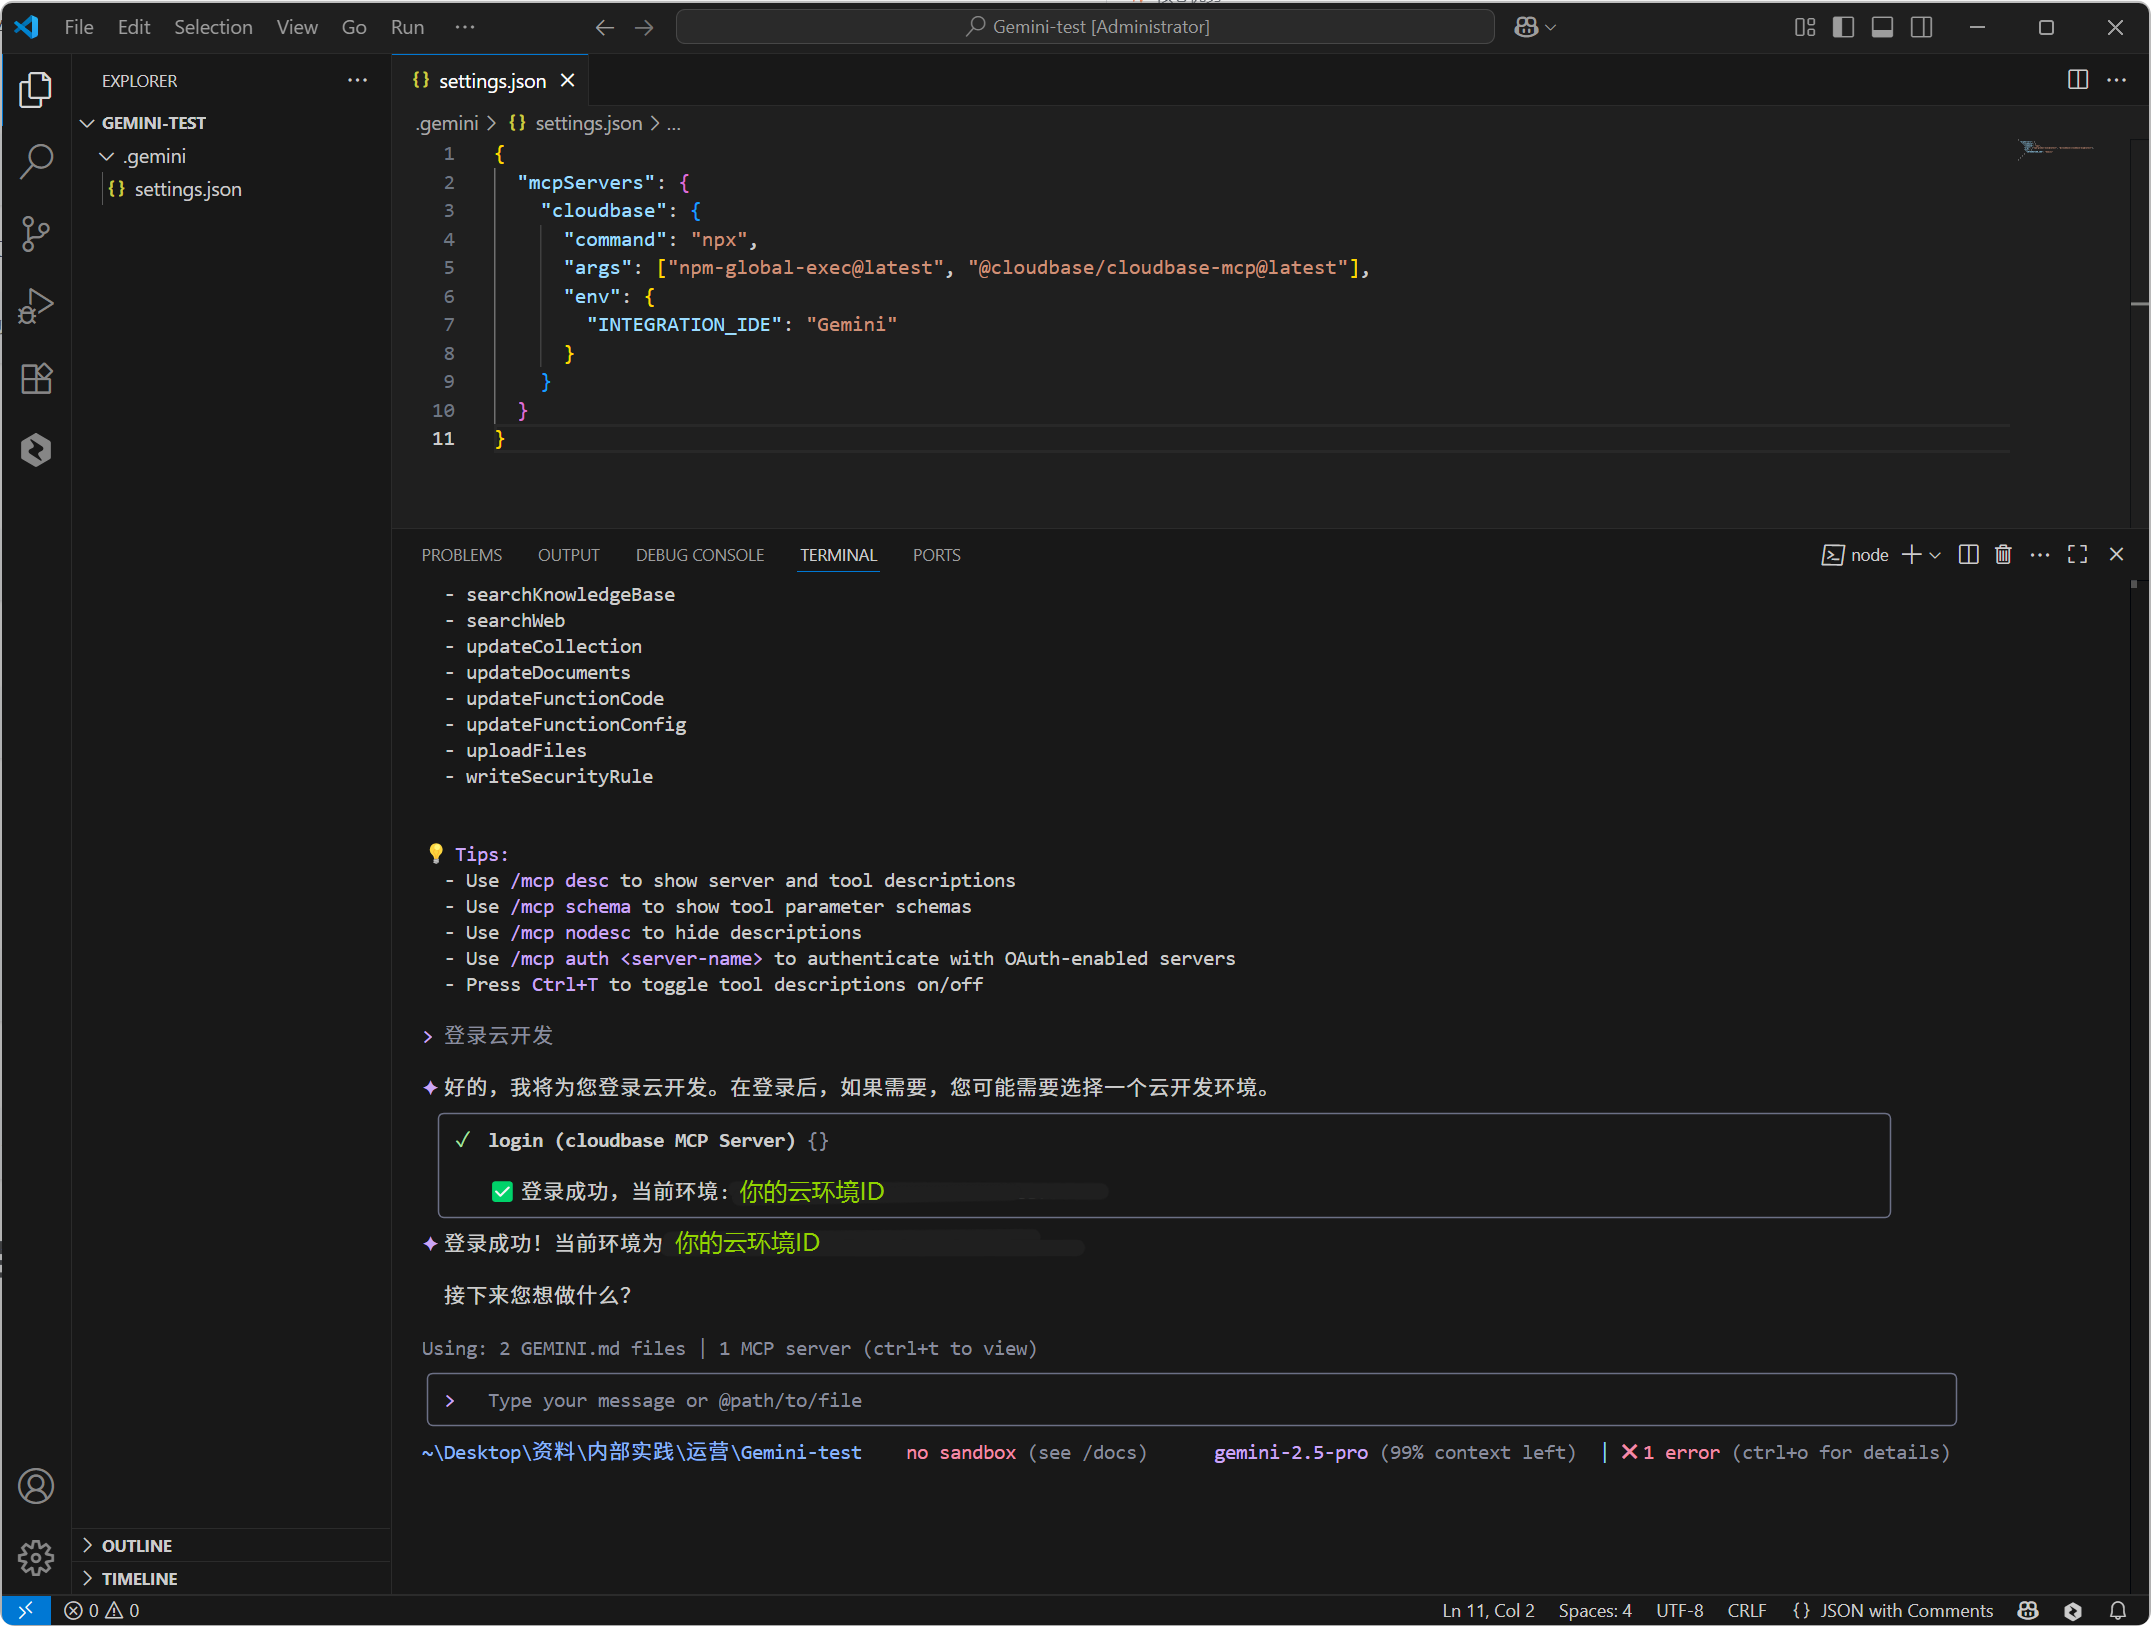The image size is (2151, 1626).
Task: Split the editor to the right
Action: (x=2077, y=80)
